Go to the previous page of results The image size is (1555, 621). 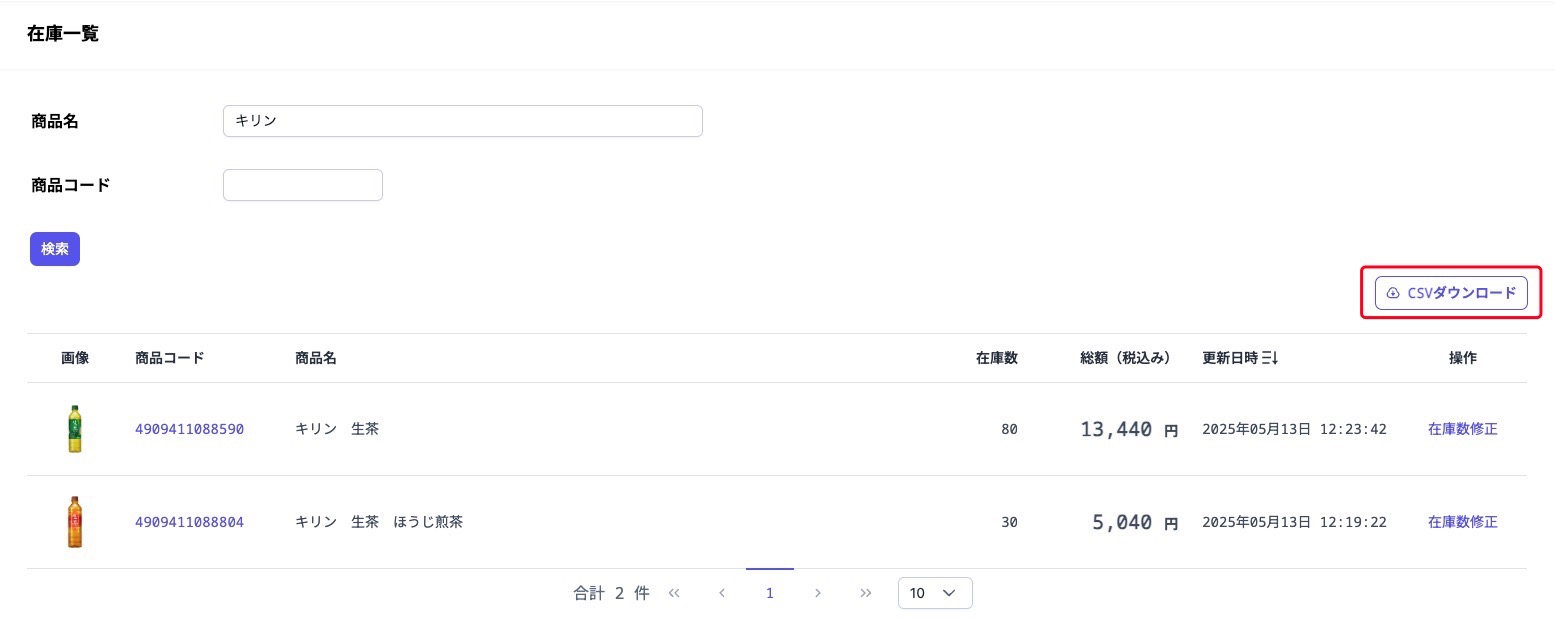click(x=722, y=593)
